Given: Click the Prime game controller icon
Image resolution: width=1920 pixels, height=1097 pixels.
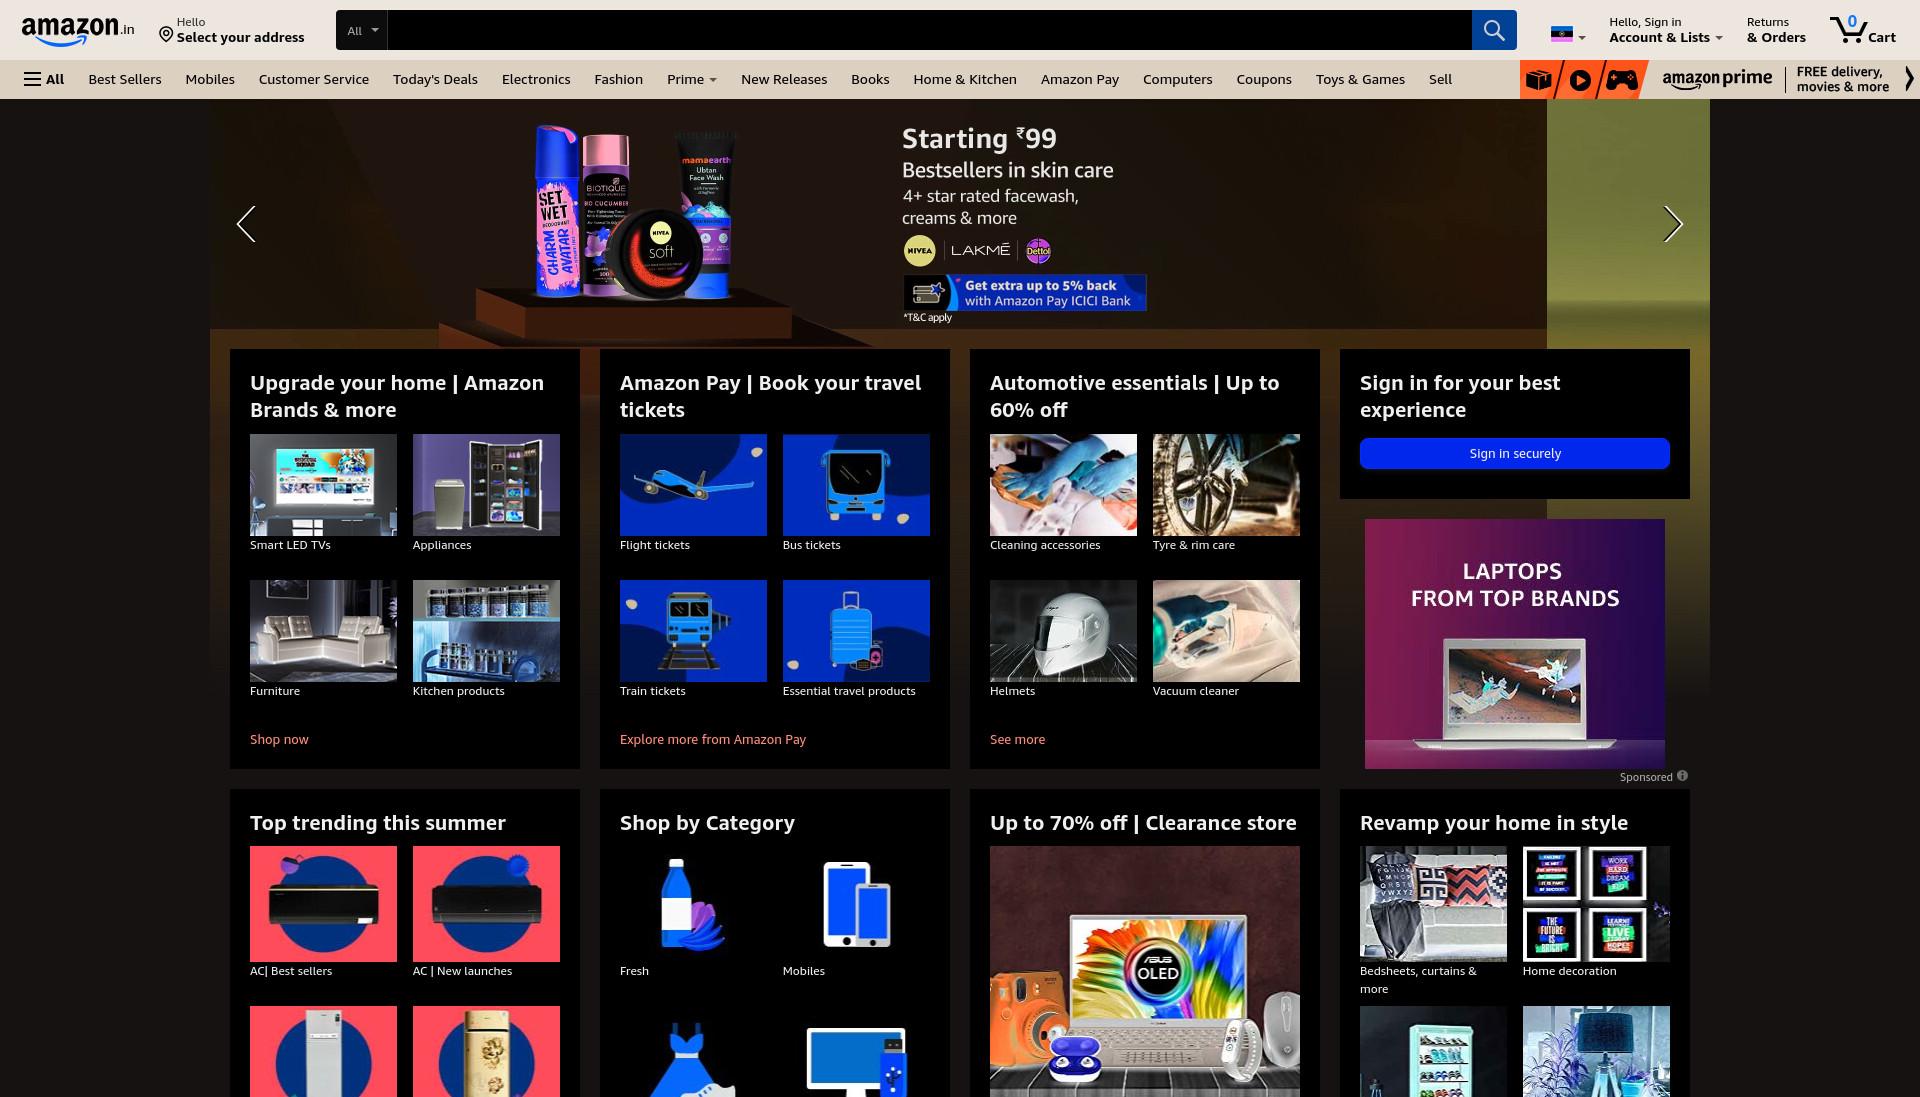Looking at the screenshot, I should 1622,79.
